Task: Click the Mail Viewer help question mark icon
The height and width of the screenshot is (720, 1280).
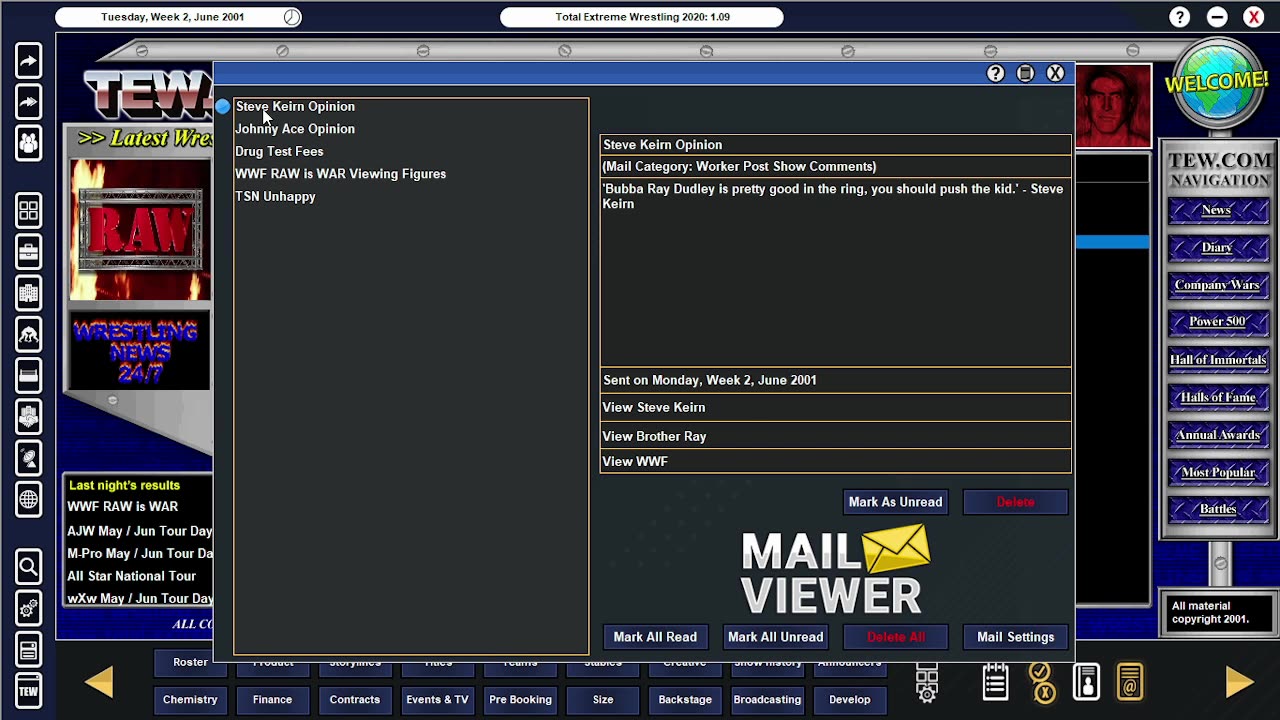Action: (995, 73)
